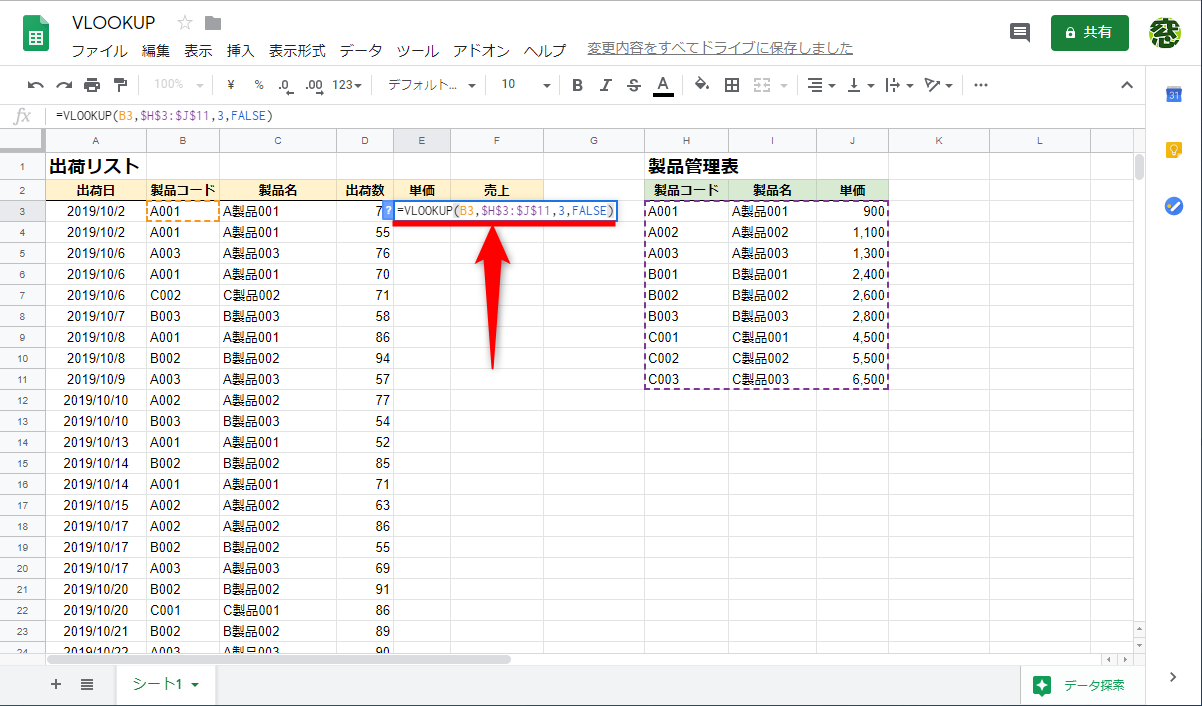Viewport: 1202px width, 706px height.
Task: Toggle italic formatting
Action: click(x=604, y=85)
